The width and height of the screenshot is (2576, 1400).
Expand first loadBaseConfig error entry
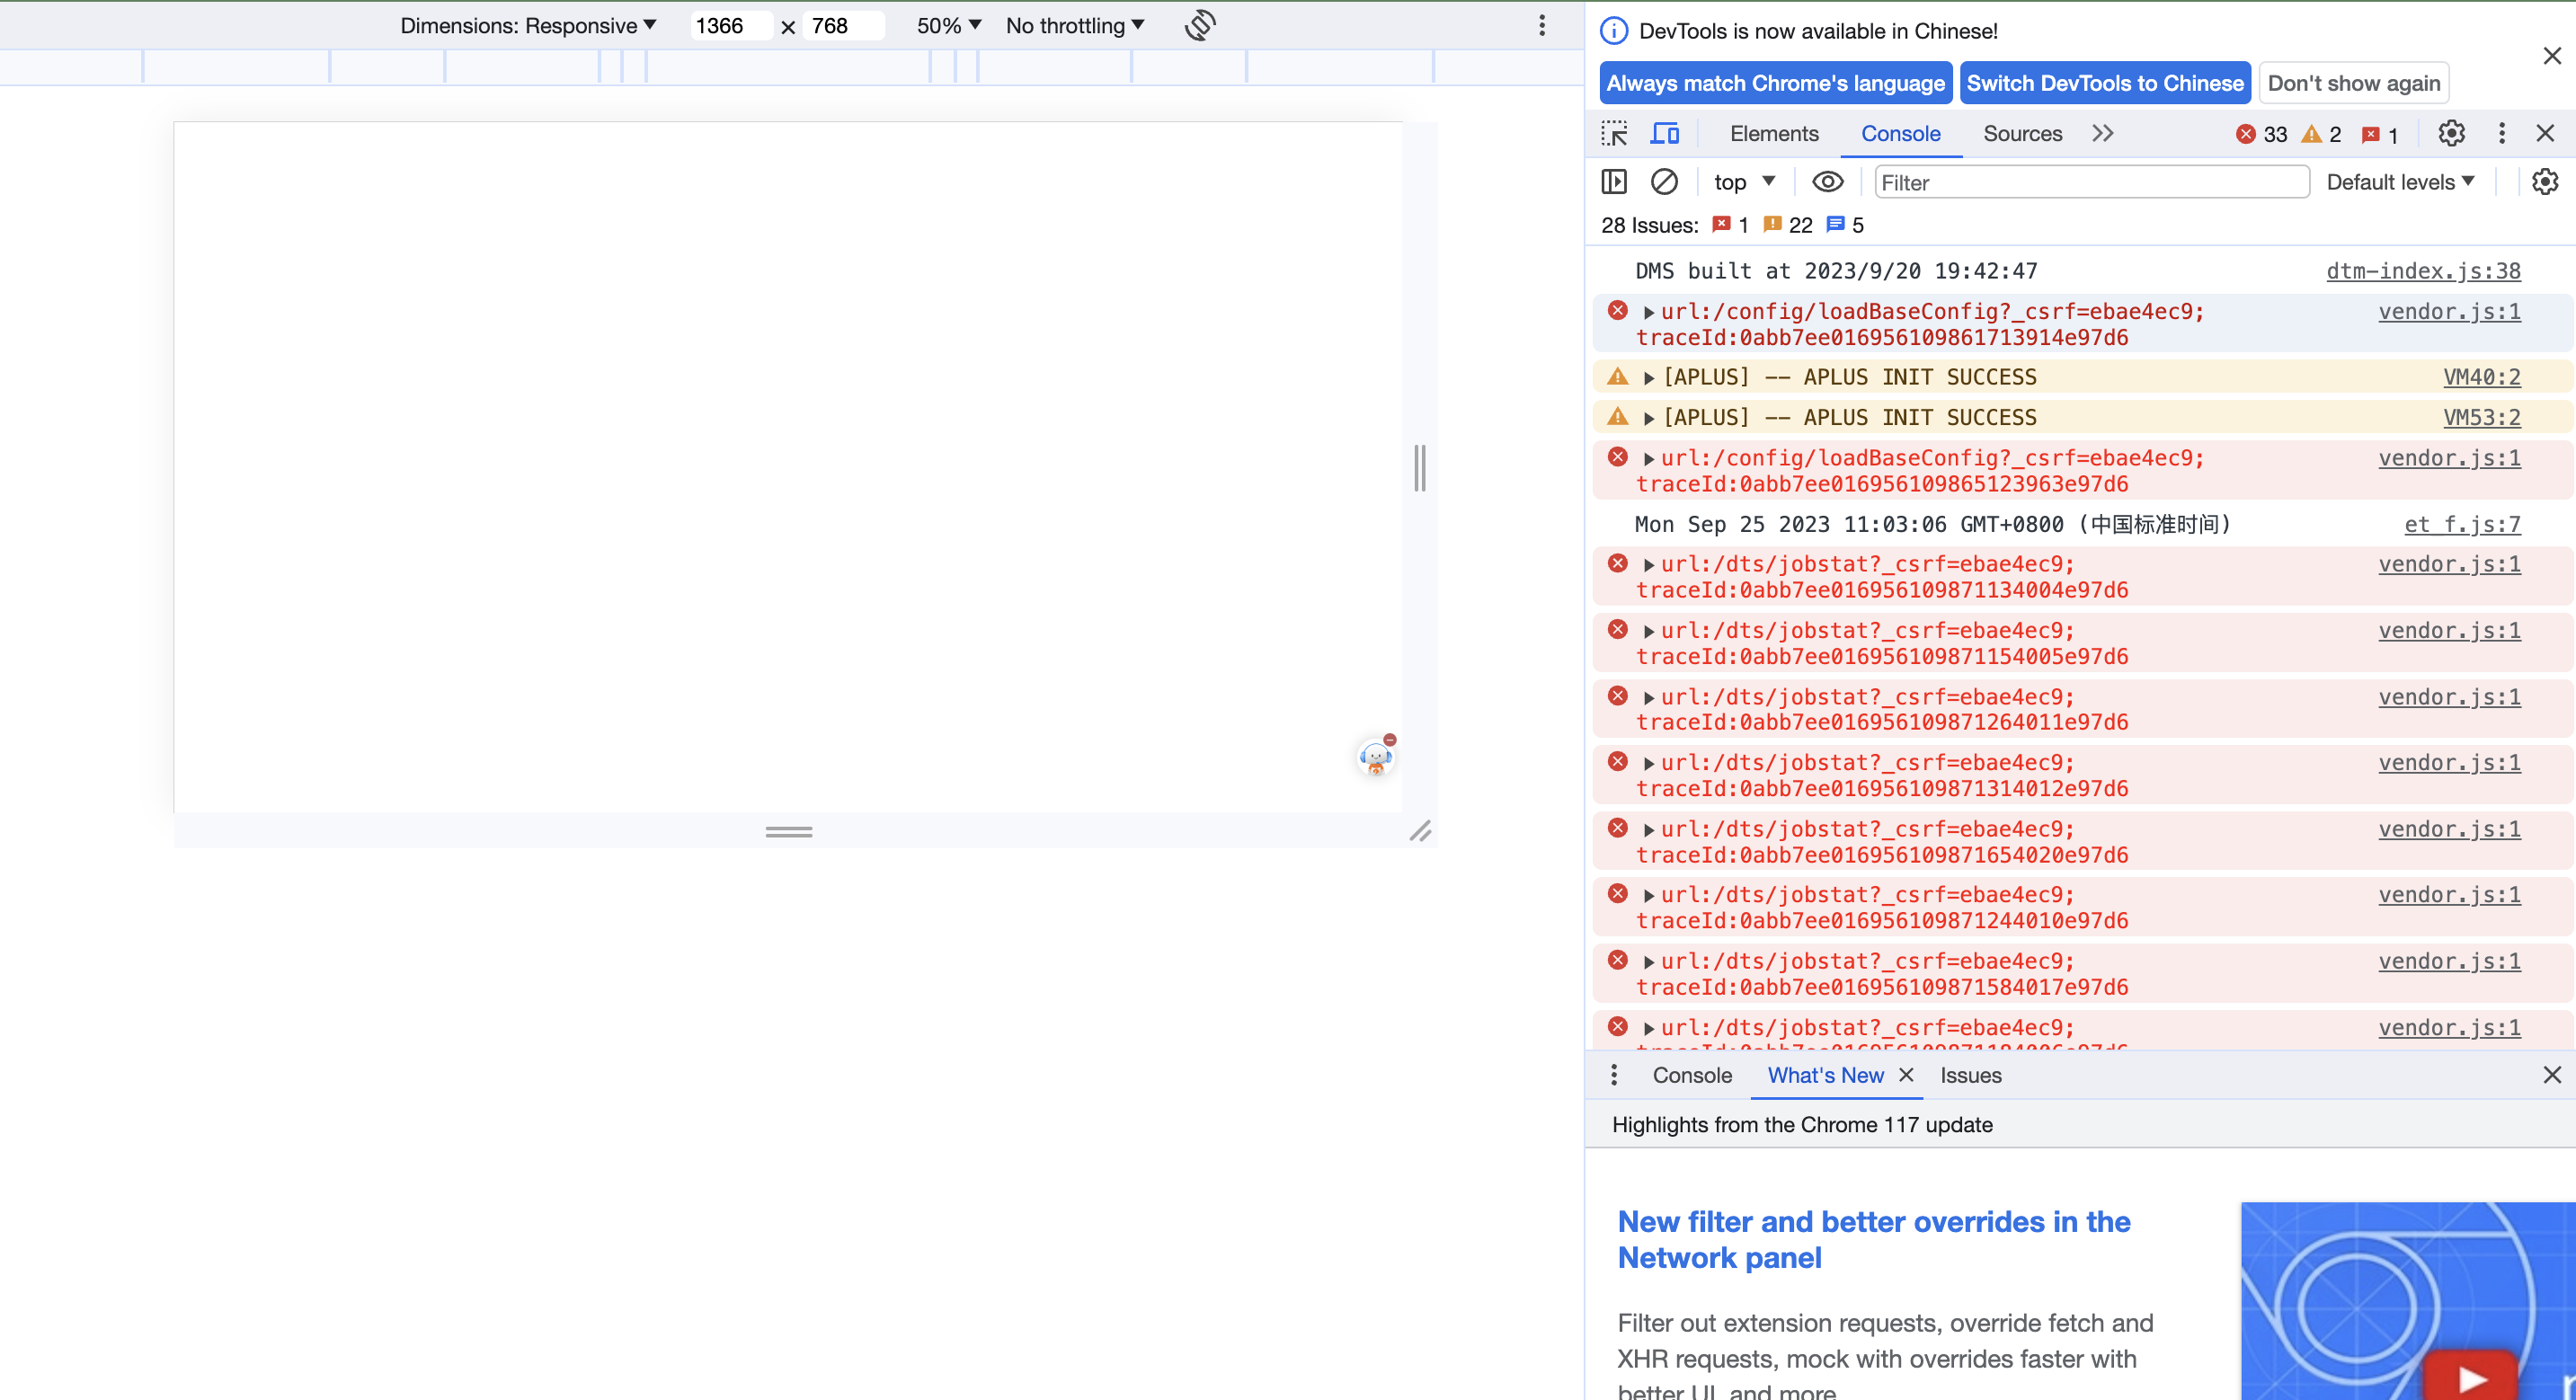pyautogui.click(x=1648, y=313)
